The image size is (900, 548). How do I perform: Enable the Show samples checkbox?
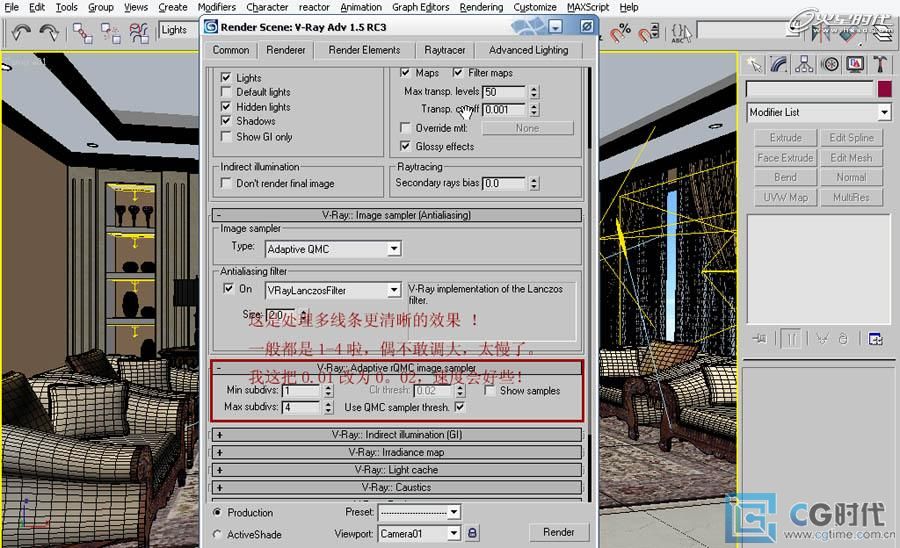coord(490,390)
